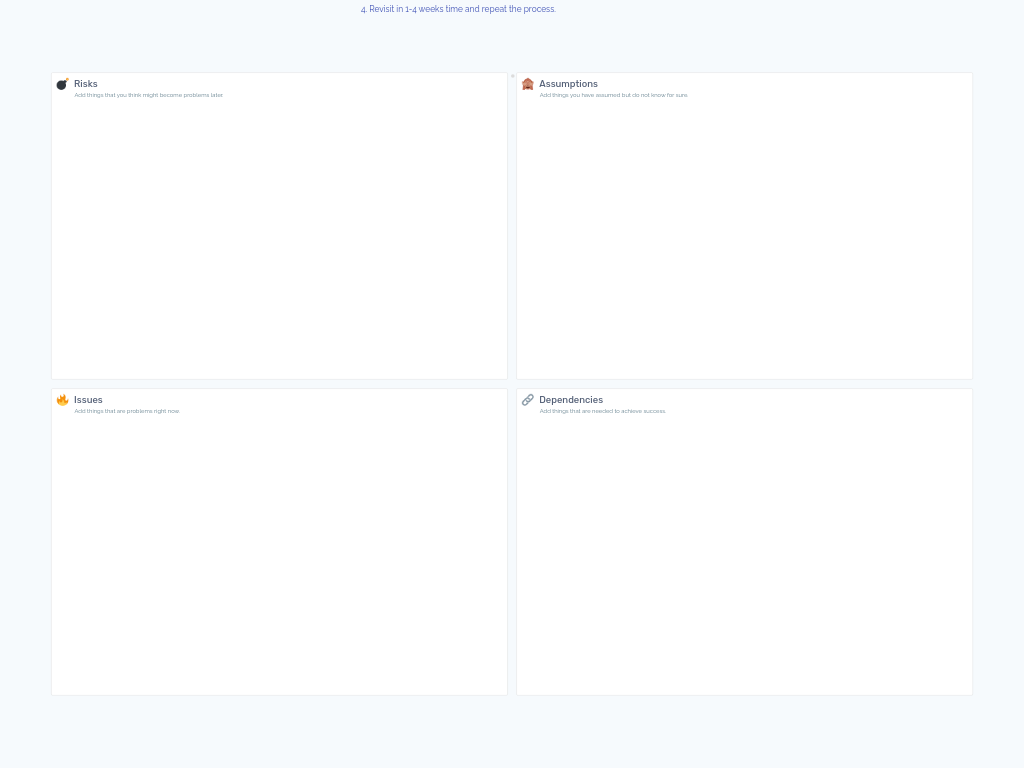The height and width of the screenshot is (768, 1024).
Task: Add an item in empty Risks panel
Action: tap(280, 238)
